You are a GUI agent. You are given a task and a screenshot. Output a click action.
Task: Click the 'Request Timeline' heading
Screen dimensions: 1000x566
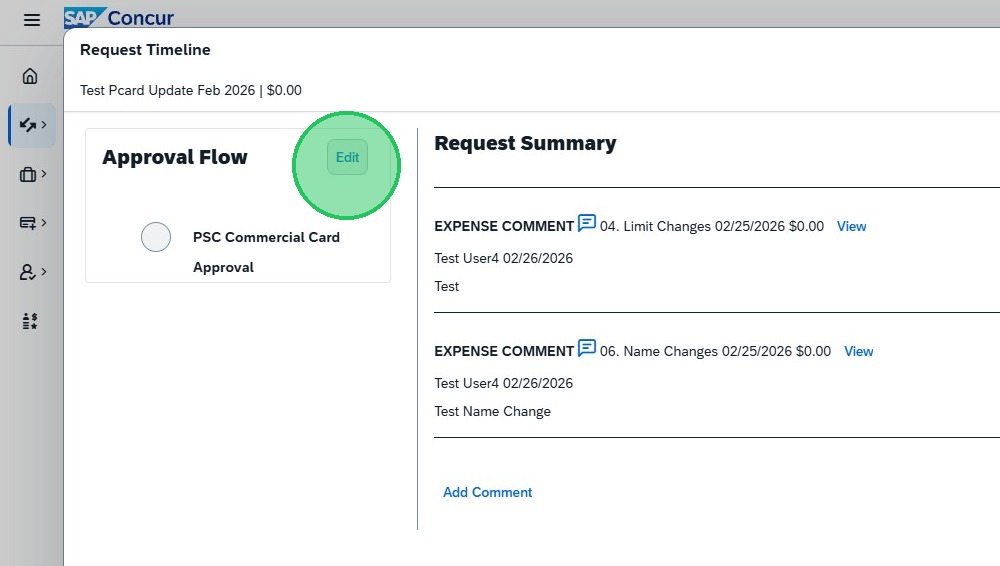tap(145, 50)
